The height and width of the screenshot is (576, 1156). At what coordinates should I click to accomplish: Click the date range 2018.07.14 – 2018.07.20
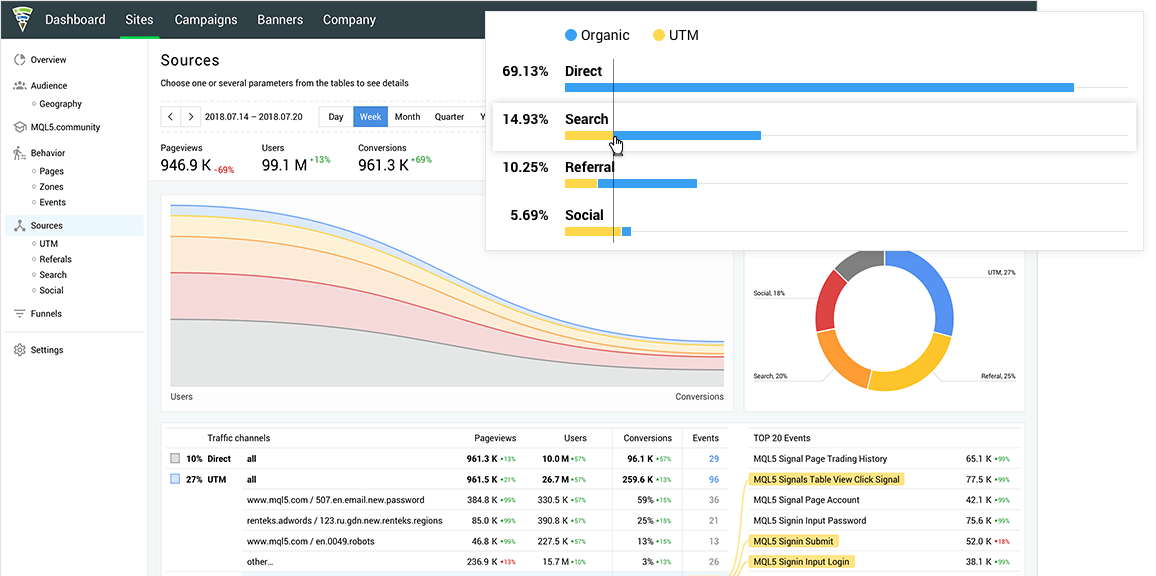[x=254, y=117]
